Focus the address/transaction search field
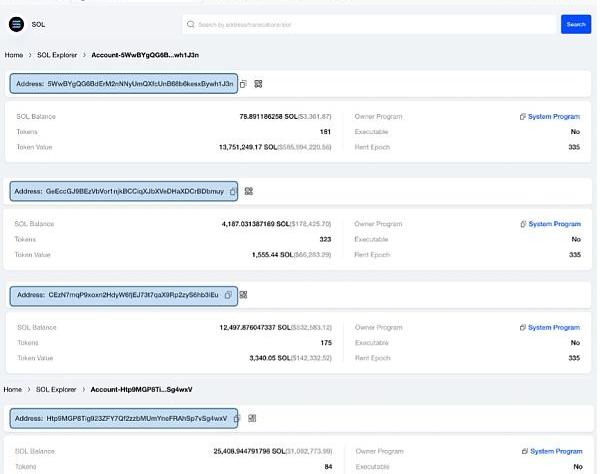Screen dimensions: 600x474 [370, 24]
